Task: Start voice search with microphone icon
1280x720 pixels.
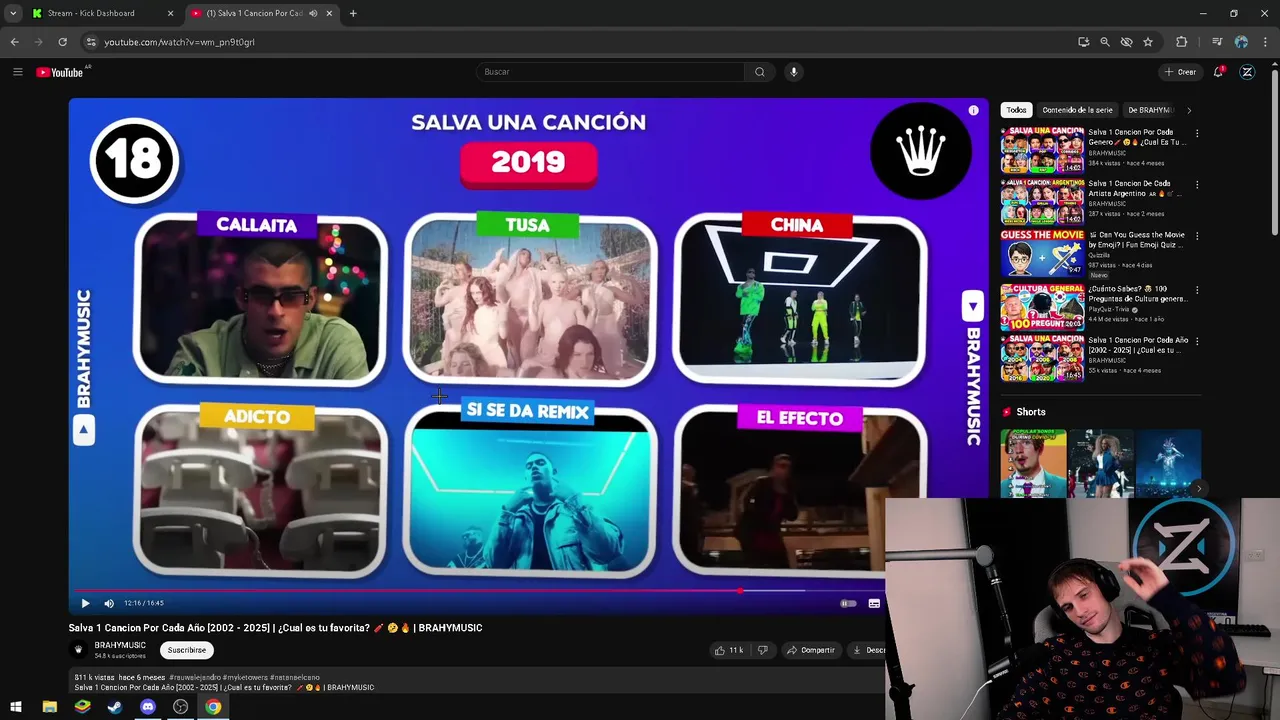Action: click(x=794, y=72)
